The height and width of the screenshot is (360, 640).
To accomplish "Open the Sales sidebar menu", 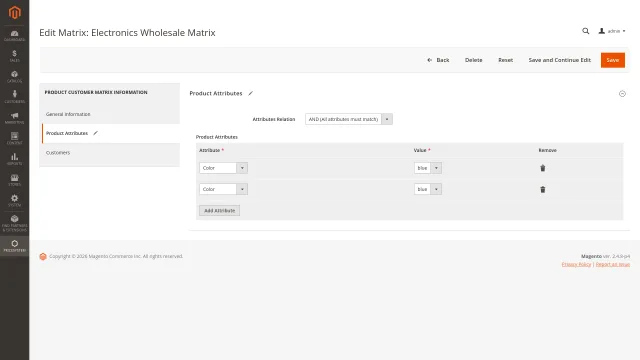I will [x=14, y=56].
